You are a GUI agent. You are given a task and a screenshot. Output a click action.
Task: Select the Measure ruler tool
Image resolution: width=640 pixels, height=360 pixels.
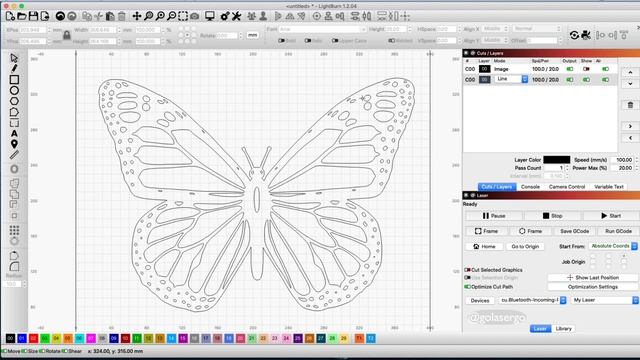tap(14, 155)
